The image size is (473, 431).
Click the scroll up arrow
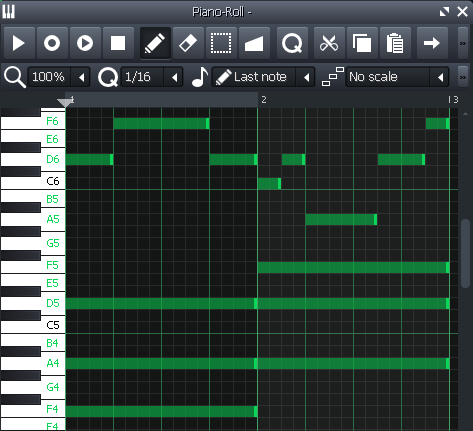[465, 114]
